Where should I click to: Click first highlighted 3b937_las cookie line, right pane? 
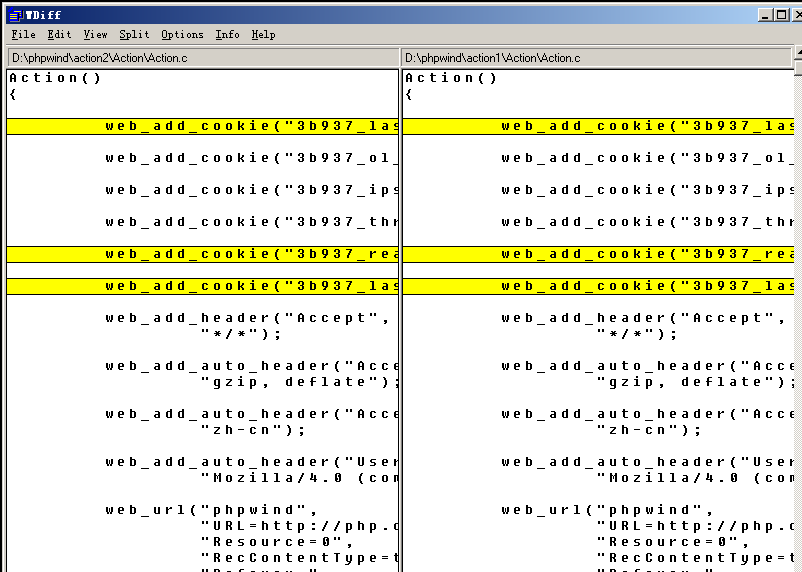coord(598,126)
